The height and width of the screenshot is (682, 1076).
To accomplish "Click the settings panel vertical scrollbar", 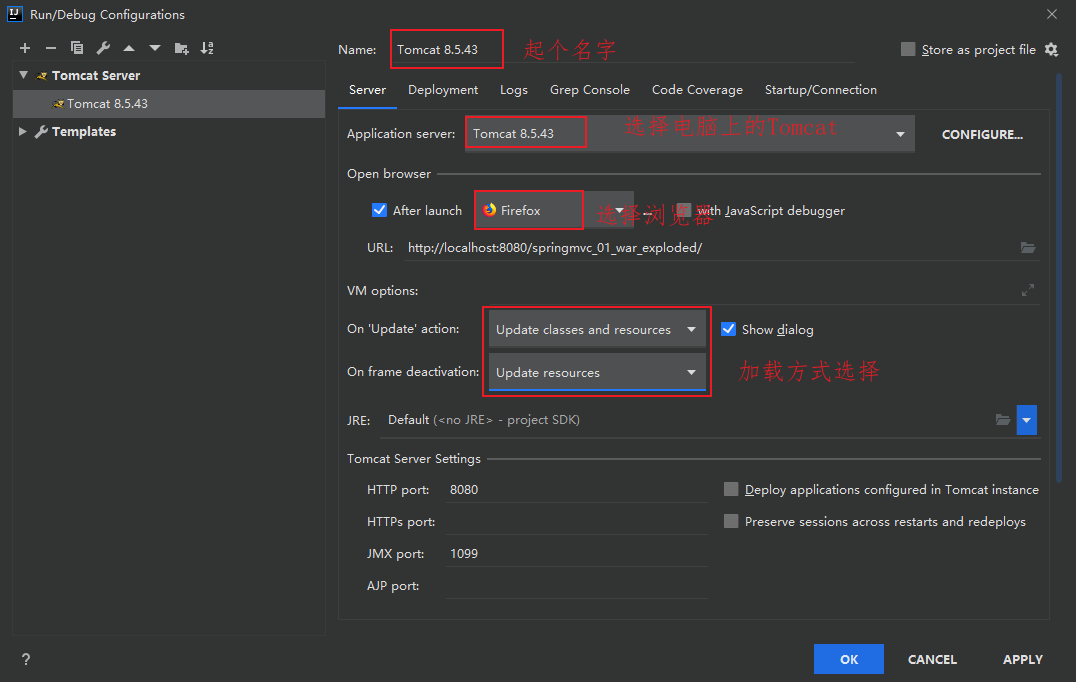I will click(1059, 278).
